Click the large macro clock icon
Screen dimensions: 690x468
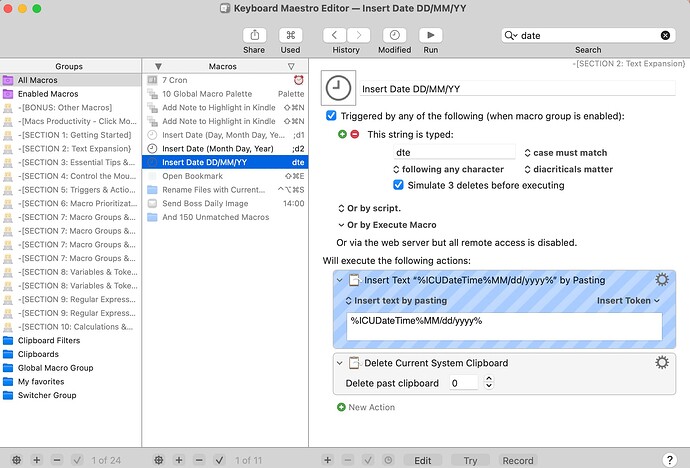point(343,88)
